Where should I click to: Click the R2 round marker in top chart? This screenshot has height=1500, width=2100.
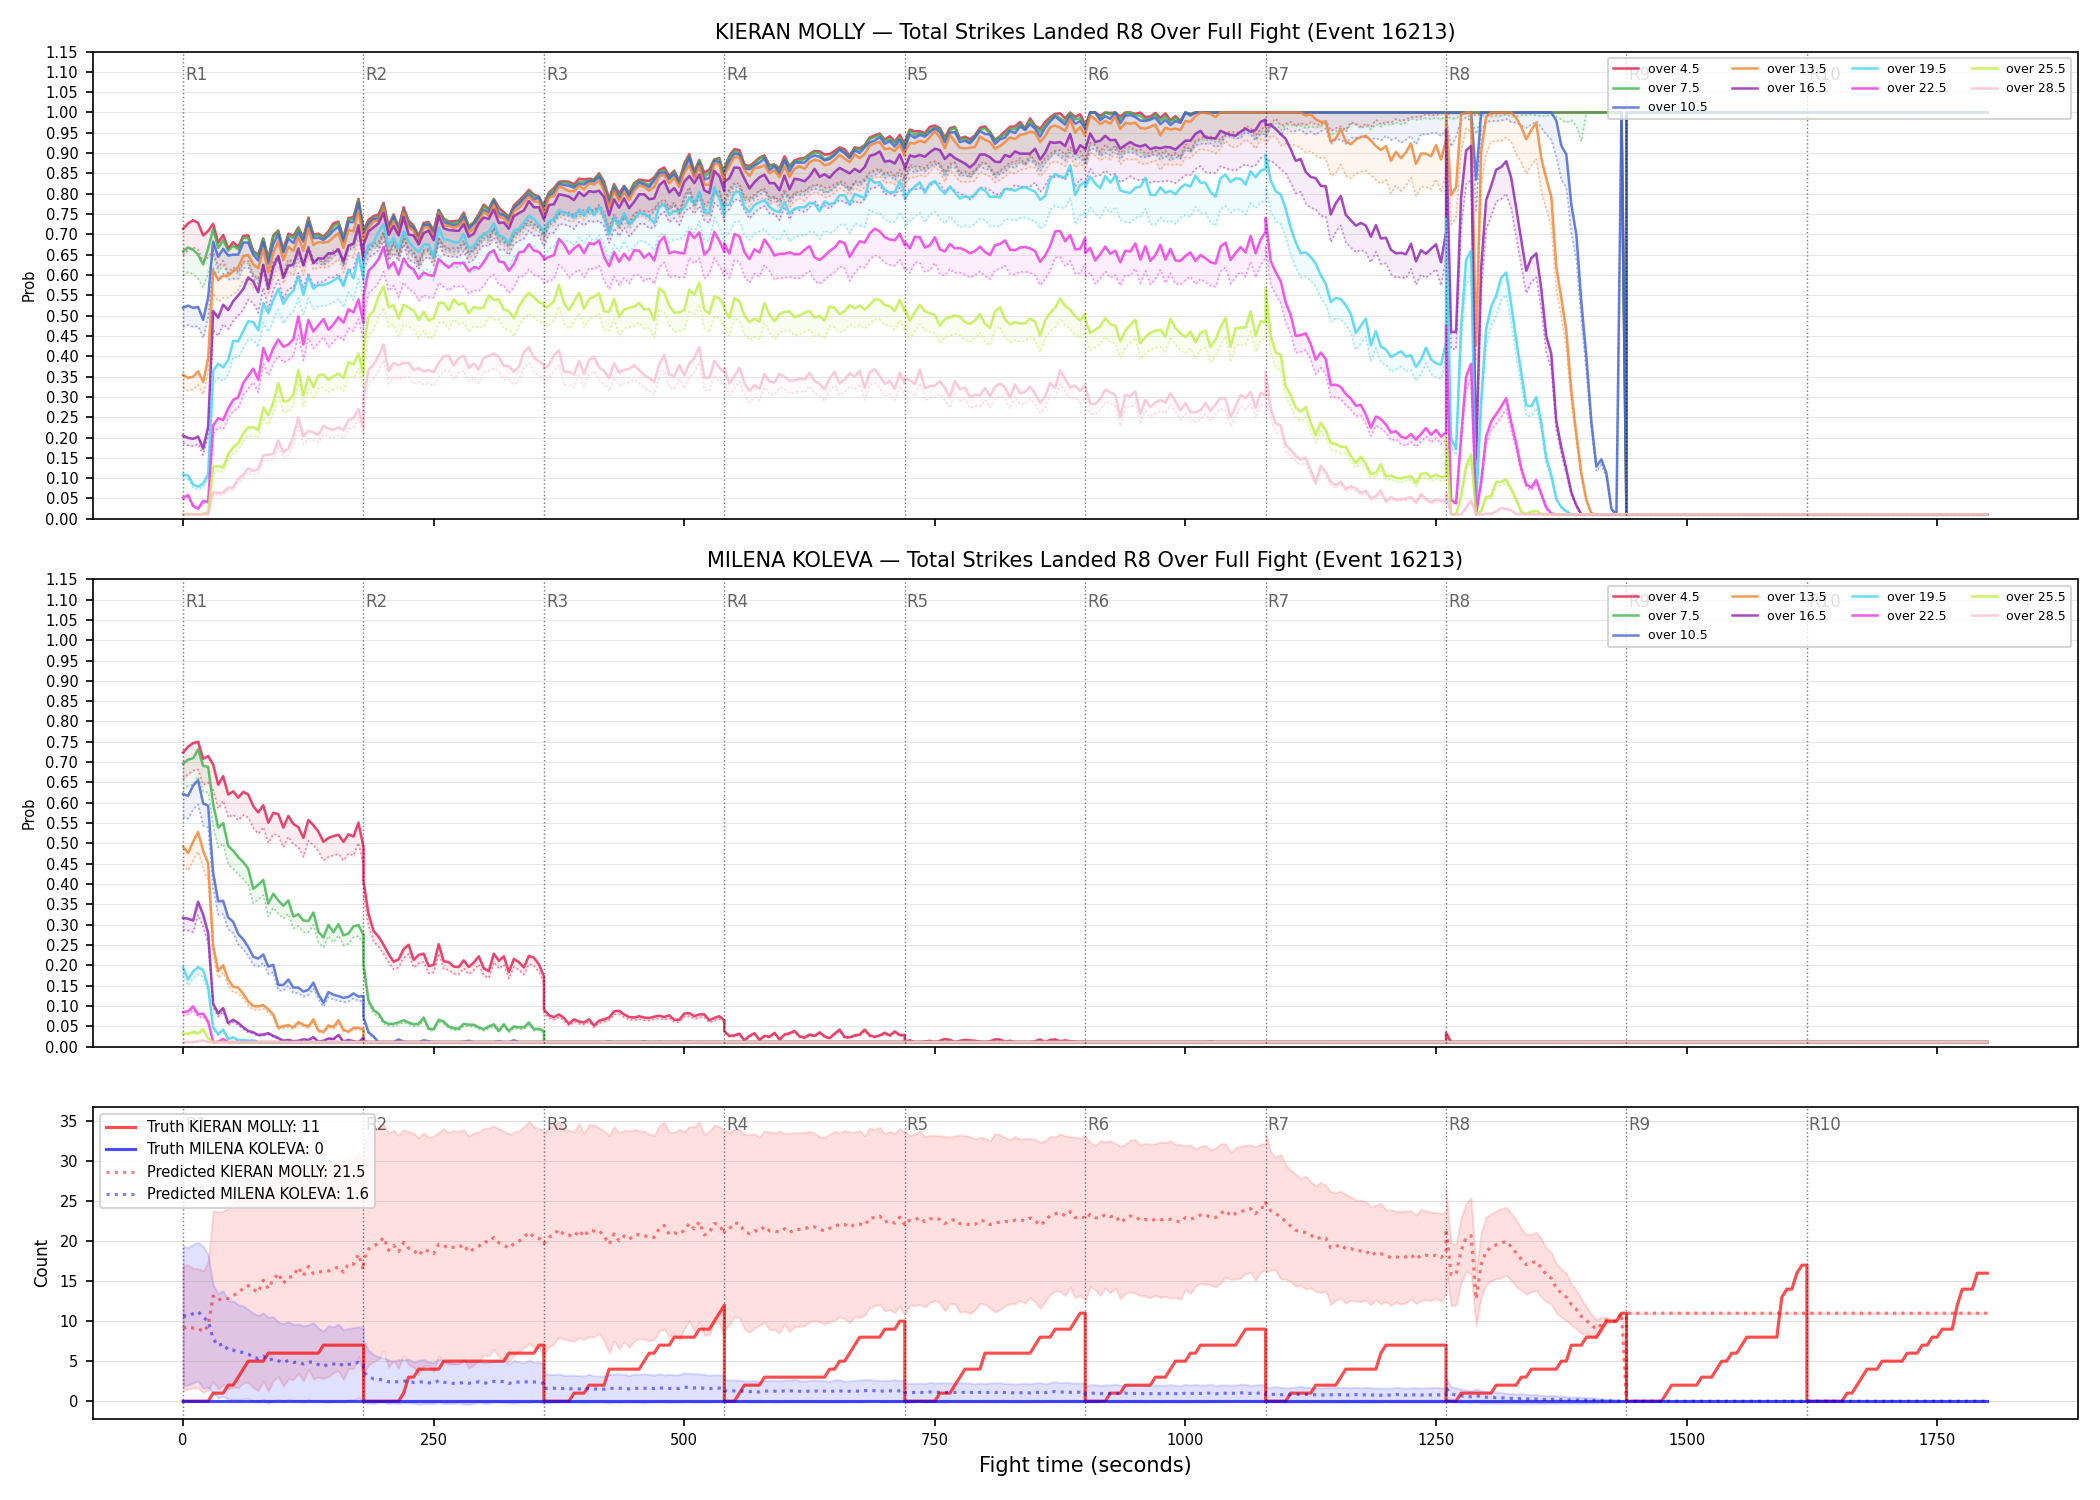coord(376,74)
